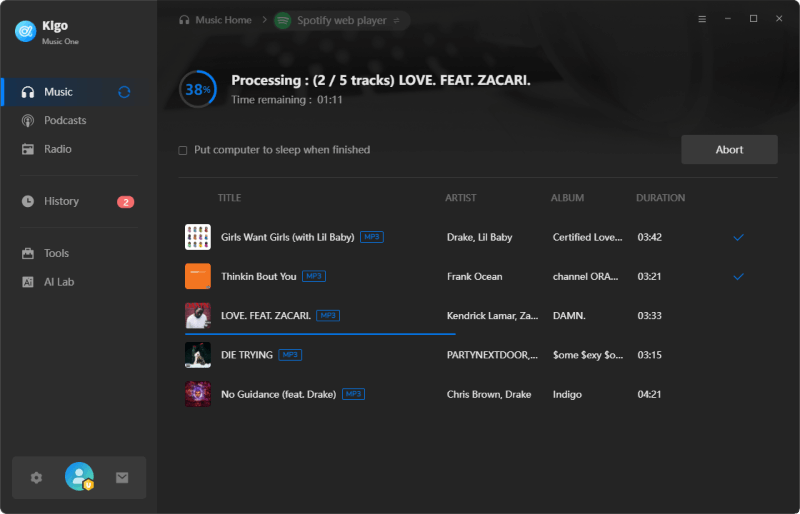Click the Tools toolbox icon

click(28, 253)
